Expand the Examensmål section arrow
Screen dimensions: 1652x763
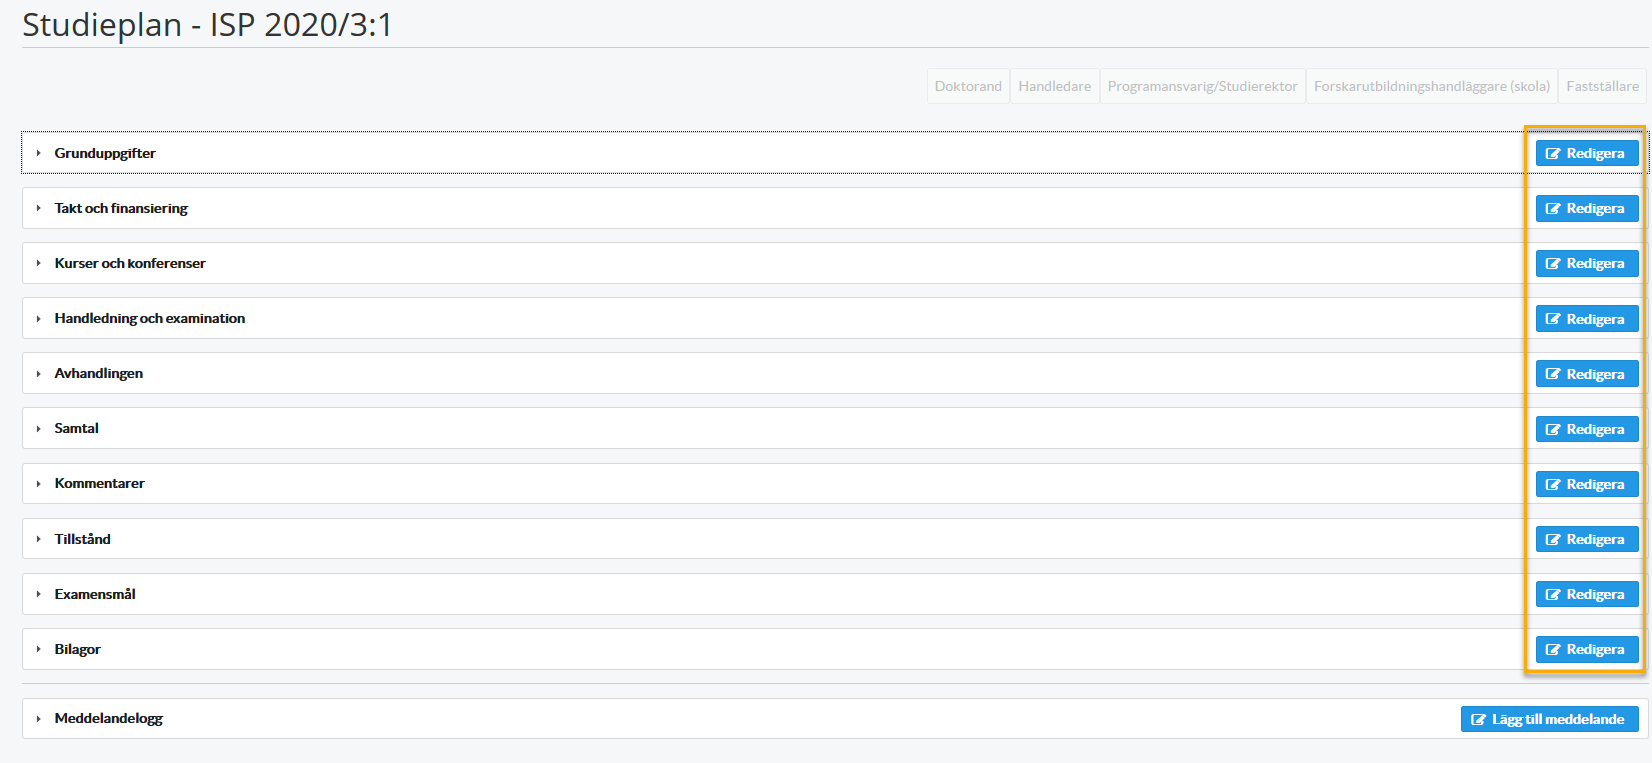(38, 594)
